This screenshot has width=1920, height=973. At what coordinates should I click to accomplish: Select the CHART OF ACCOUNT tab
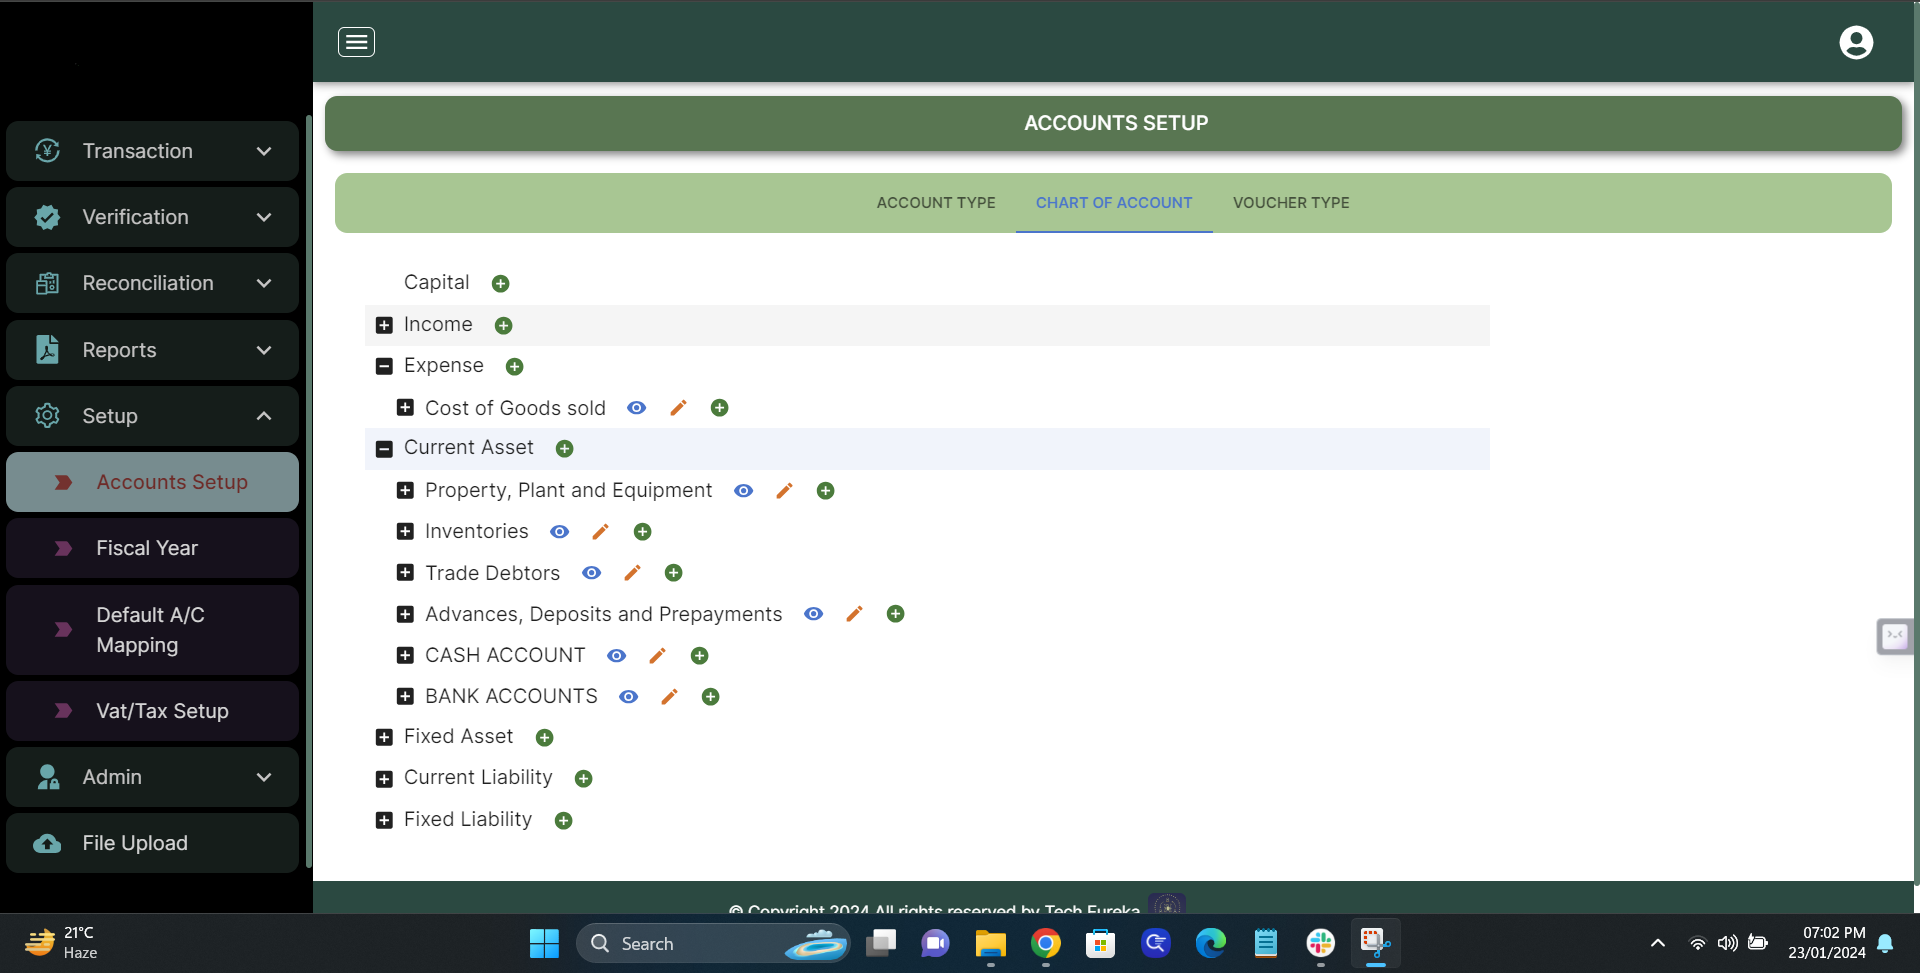pyautogui.click(x=1114, y=203)
